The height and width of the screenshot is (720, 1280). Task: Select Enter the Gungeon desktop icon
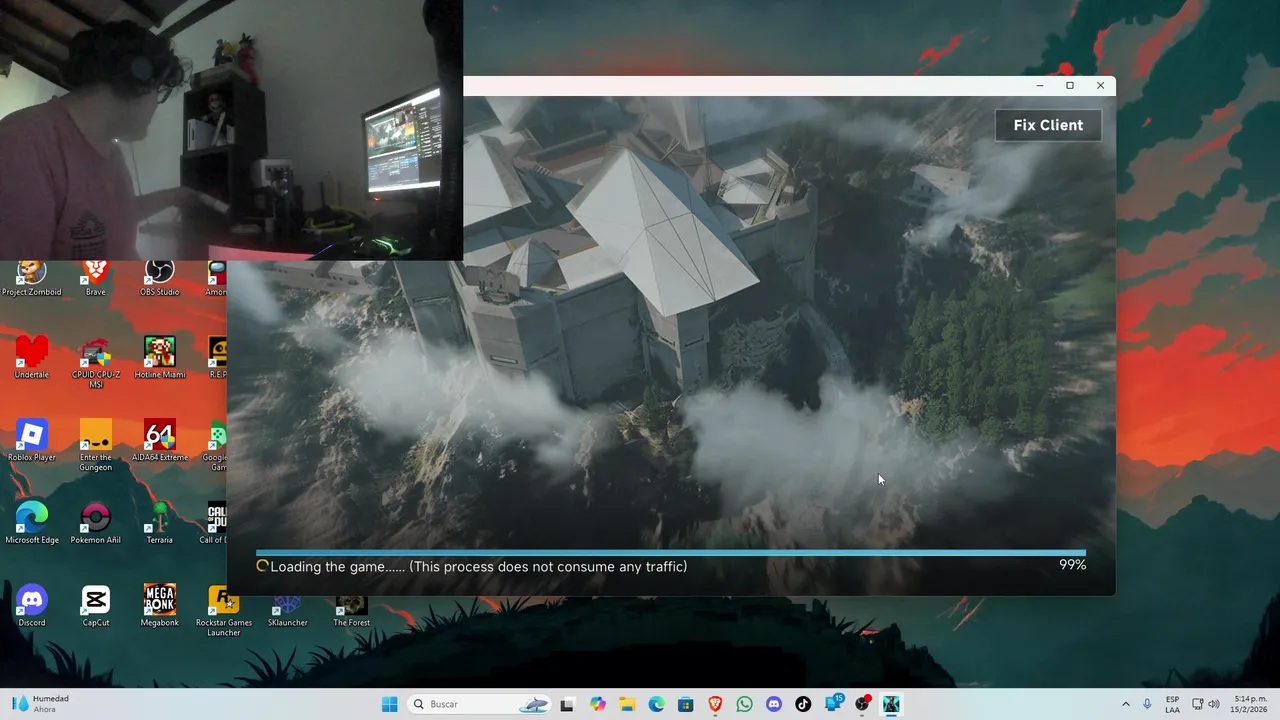point(96,446)
